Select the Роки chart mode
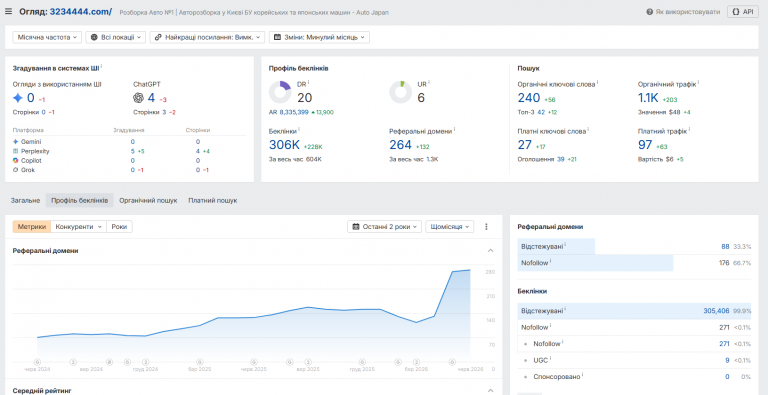 [x=120, y=227]
